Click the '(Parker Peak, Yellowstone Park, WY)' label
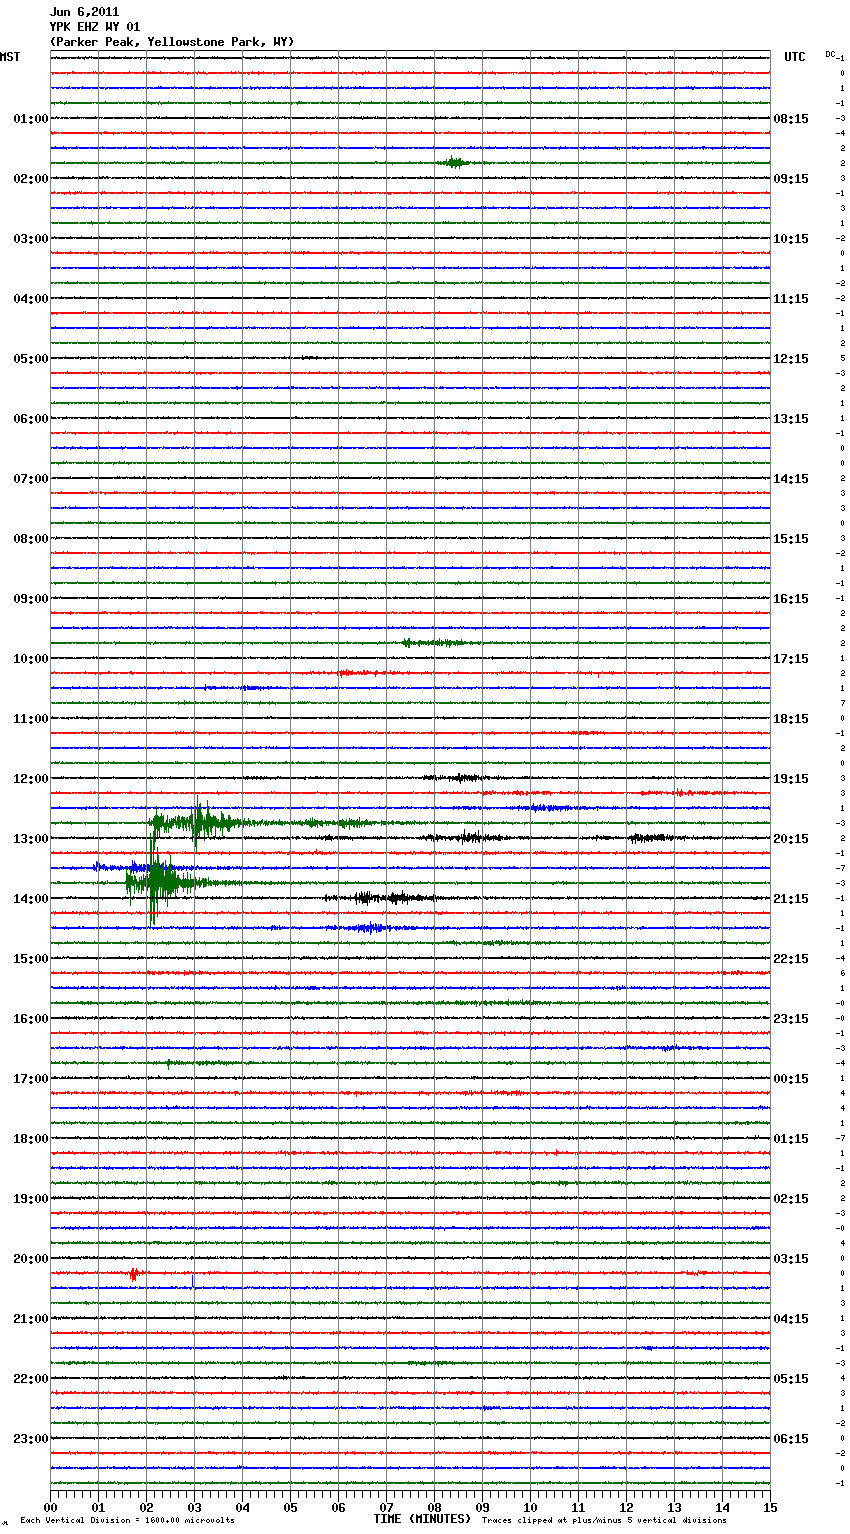 coord(172,42)
